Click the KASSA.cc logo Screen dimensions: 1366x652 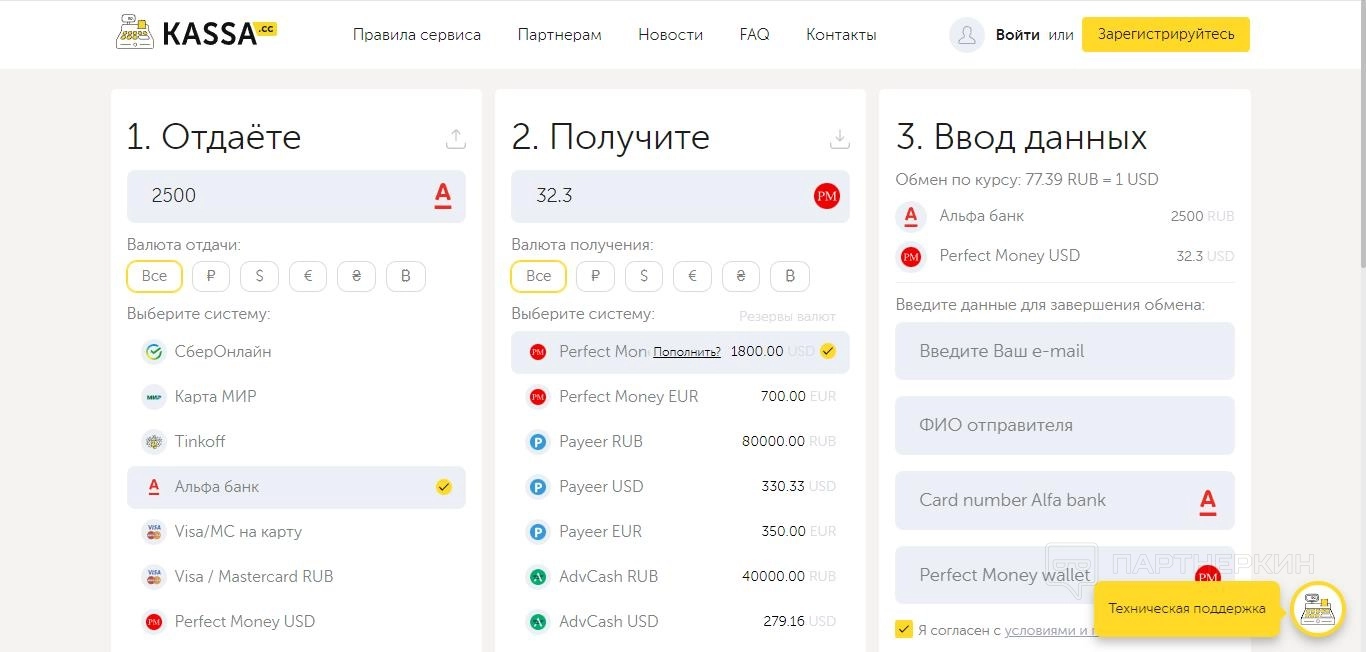(196, 33)
